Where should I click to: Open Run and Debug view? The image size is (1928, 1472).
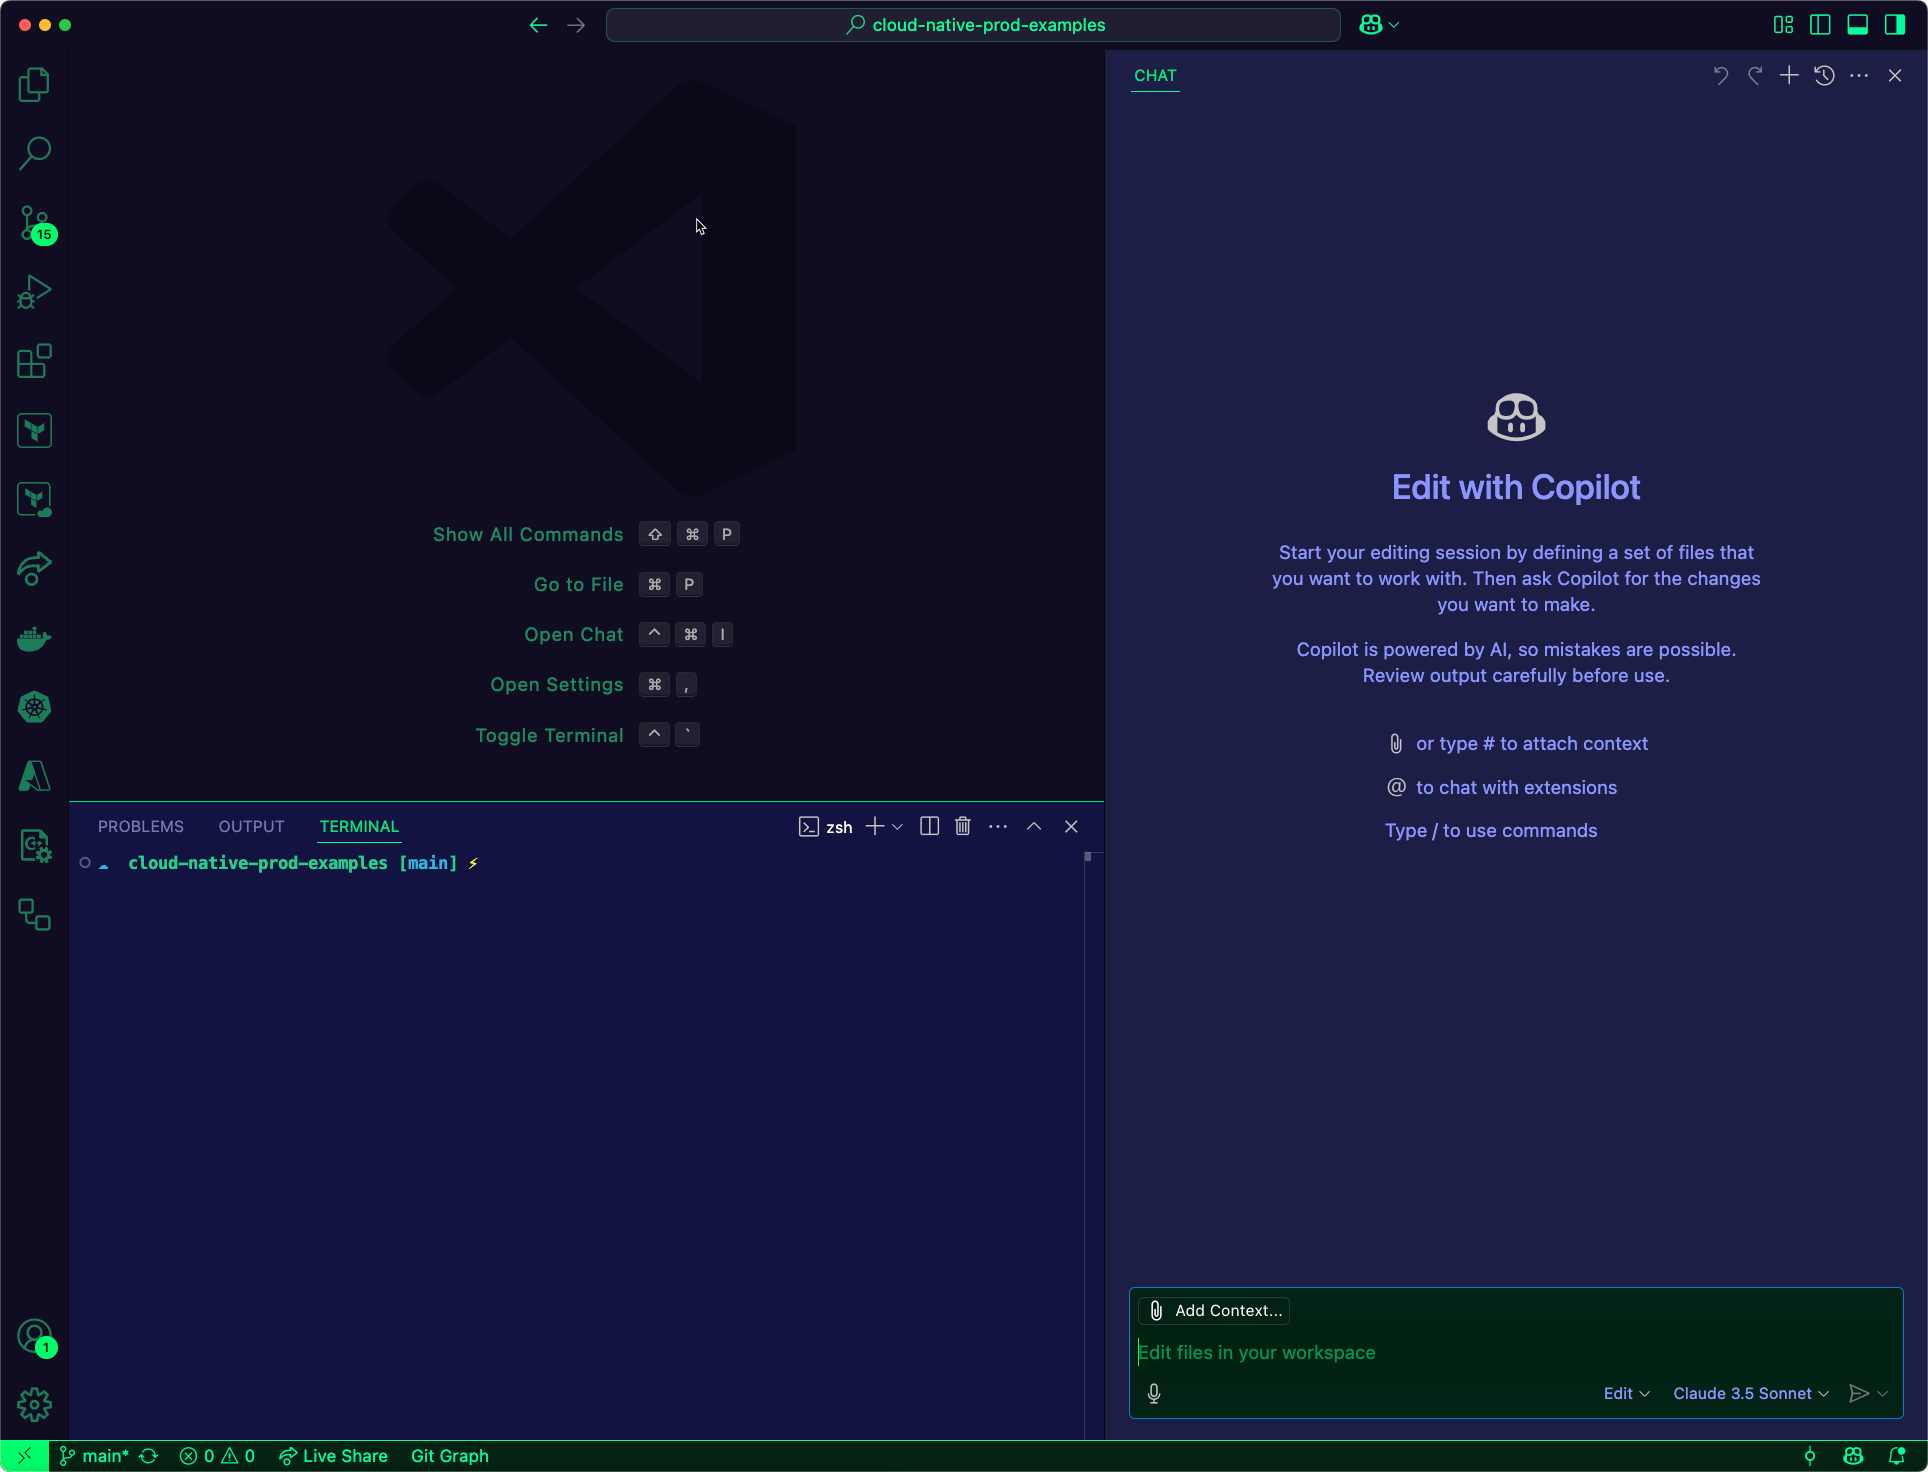35,292
